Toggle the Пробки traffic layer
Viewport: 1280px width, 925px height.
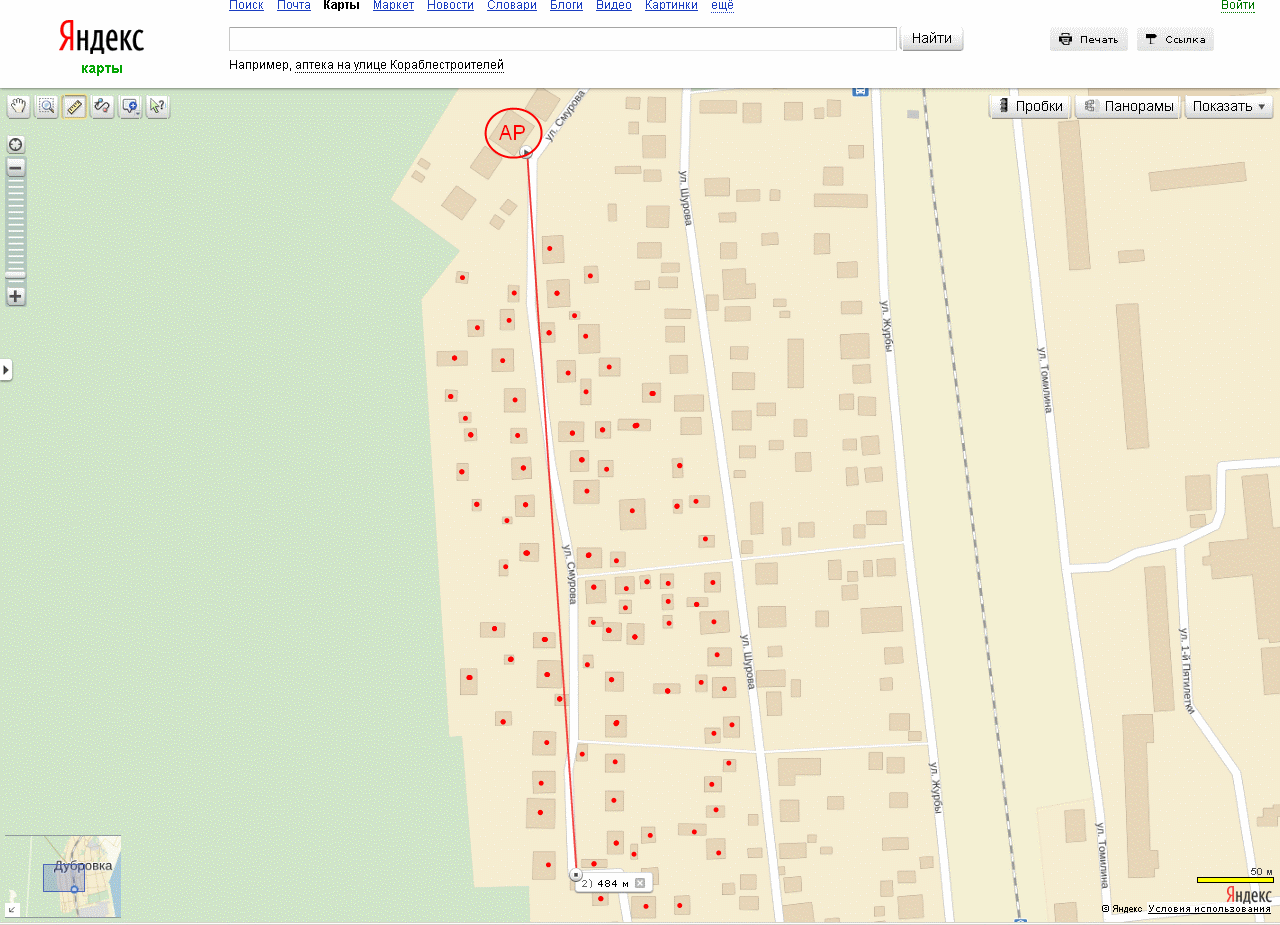pos(1030,106)
